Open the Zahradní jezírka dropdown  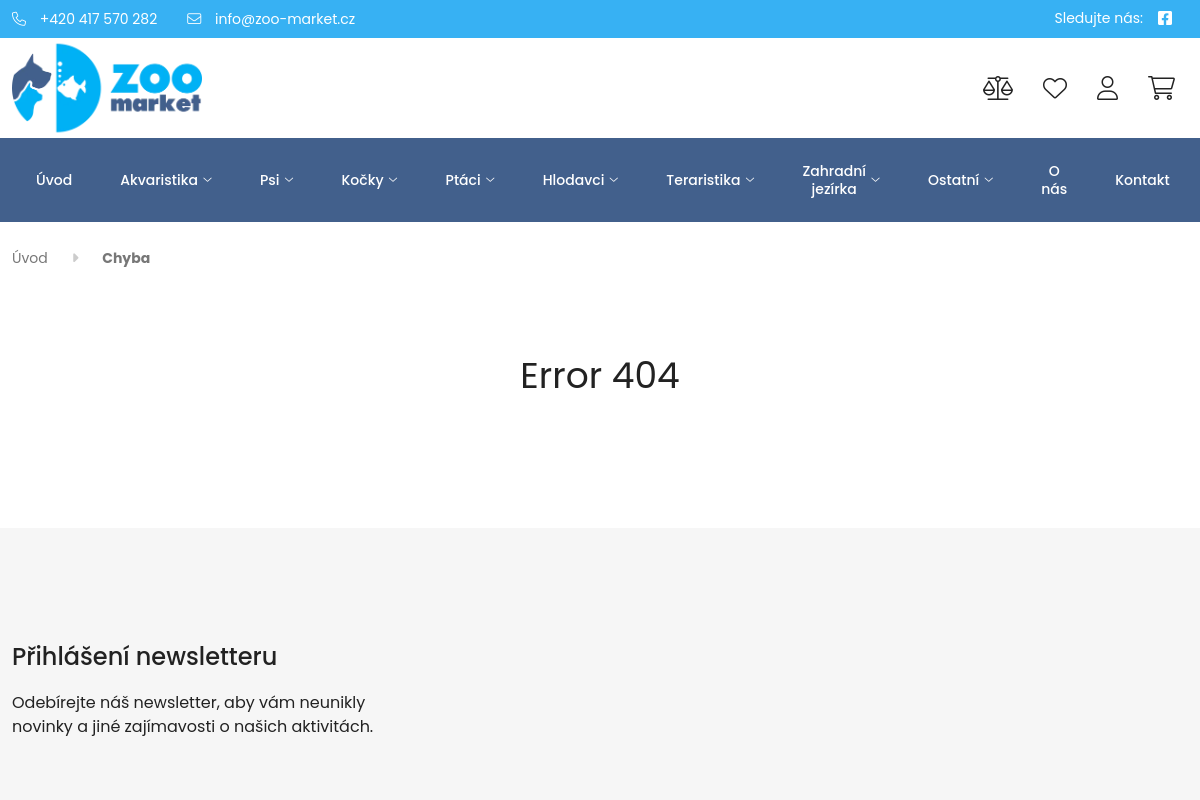pos(840,180)
